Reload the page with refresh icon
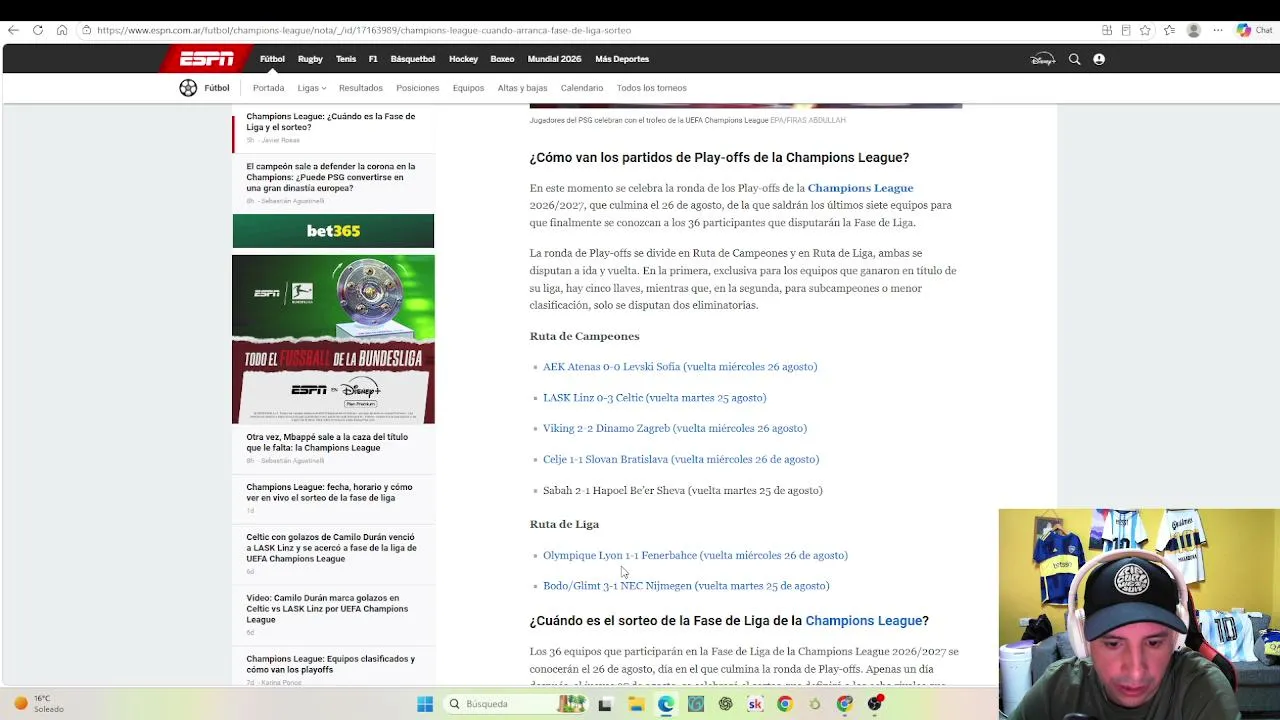Screen dimensions: 1280x720 click(38, 30)
